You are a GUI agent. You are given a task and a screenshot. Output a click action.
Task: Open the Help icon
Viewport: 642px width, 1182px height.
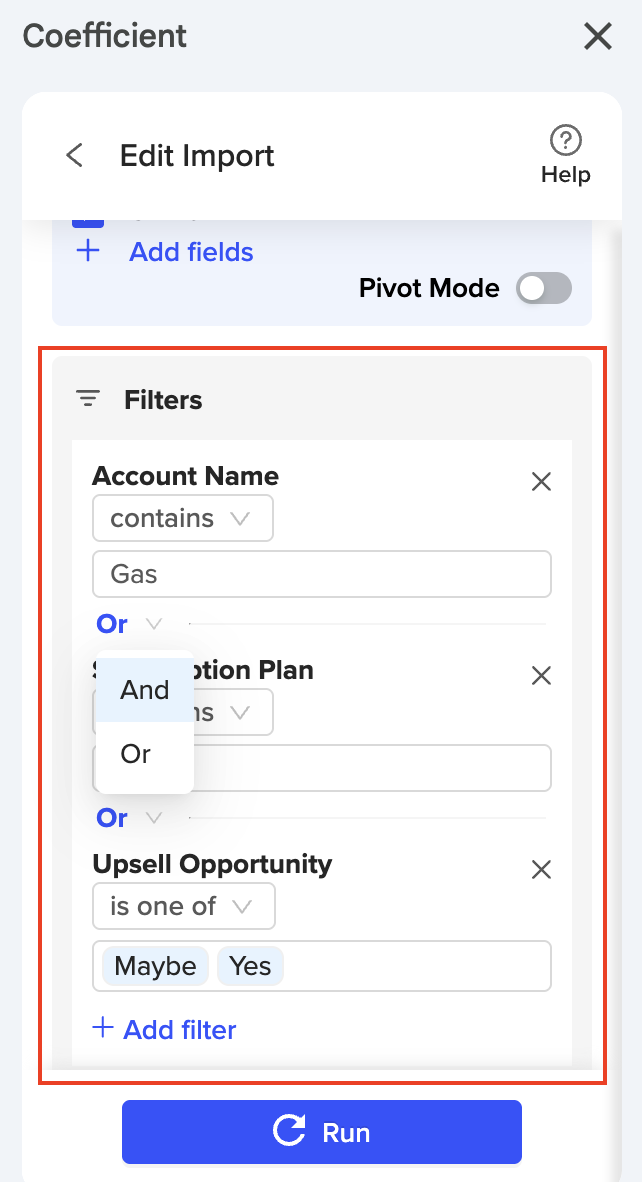click(565, 140)
